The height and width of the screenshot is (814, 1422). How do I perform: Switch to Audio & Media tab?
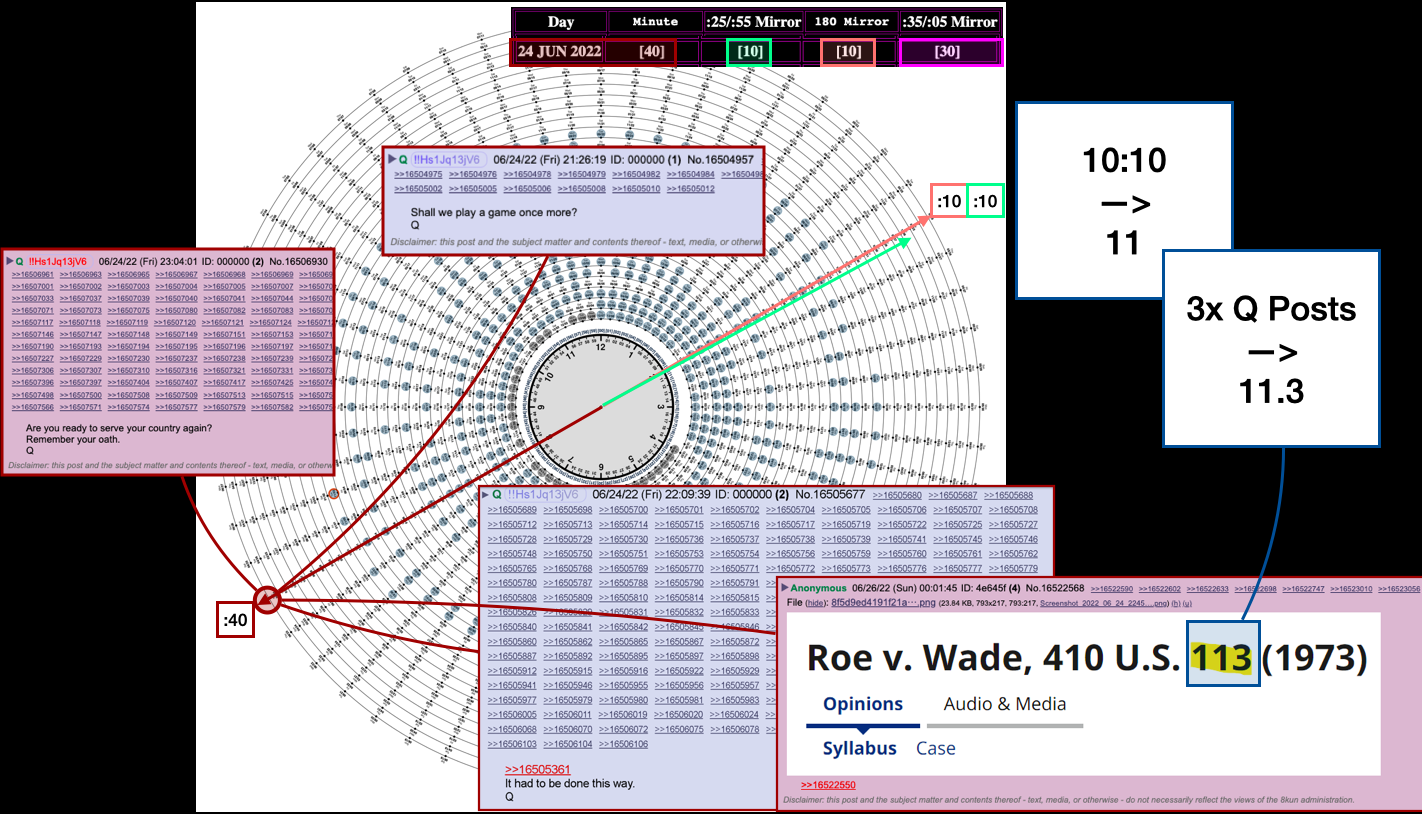point(1005,704)
